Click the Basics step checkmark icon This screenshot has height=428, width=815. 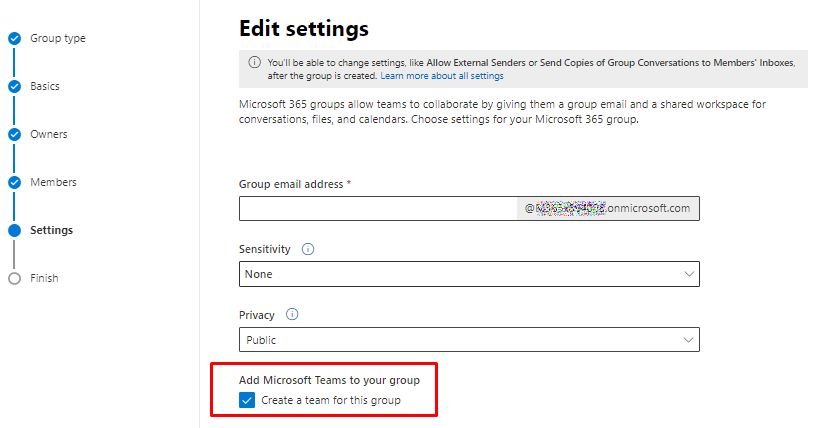(14, 86)
